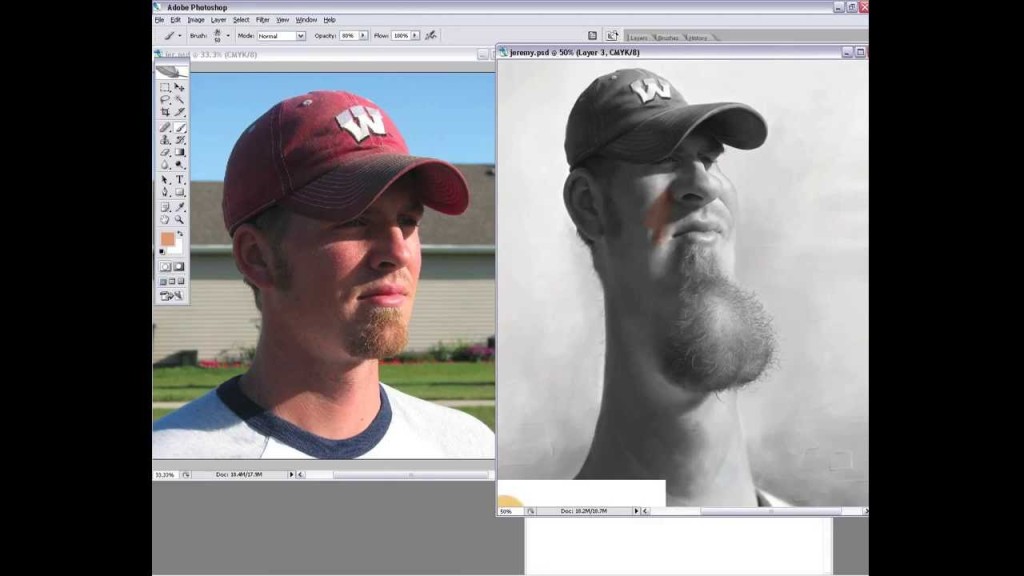Click the 50% zoom field of jeremy.psd
The height and width of the screenshot is (576, 1024).
click(507, 511)
